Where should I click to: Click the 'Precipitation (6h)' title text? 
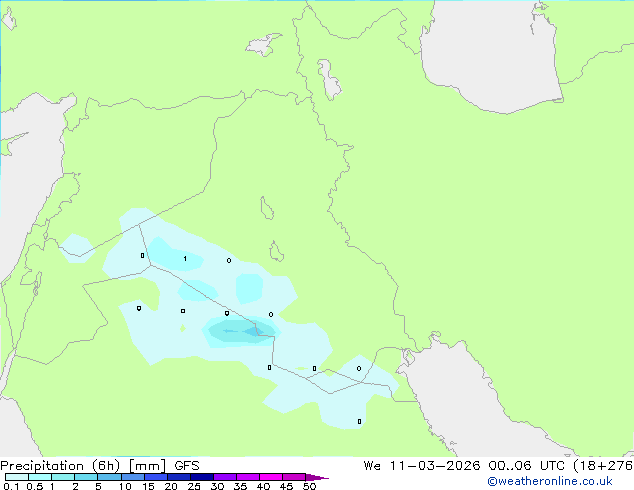coord(60,466)
